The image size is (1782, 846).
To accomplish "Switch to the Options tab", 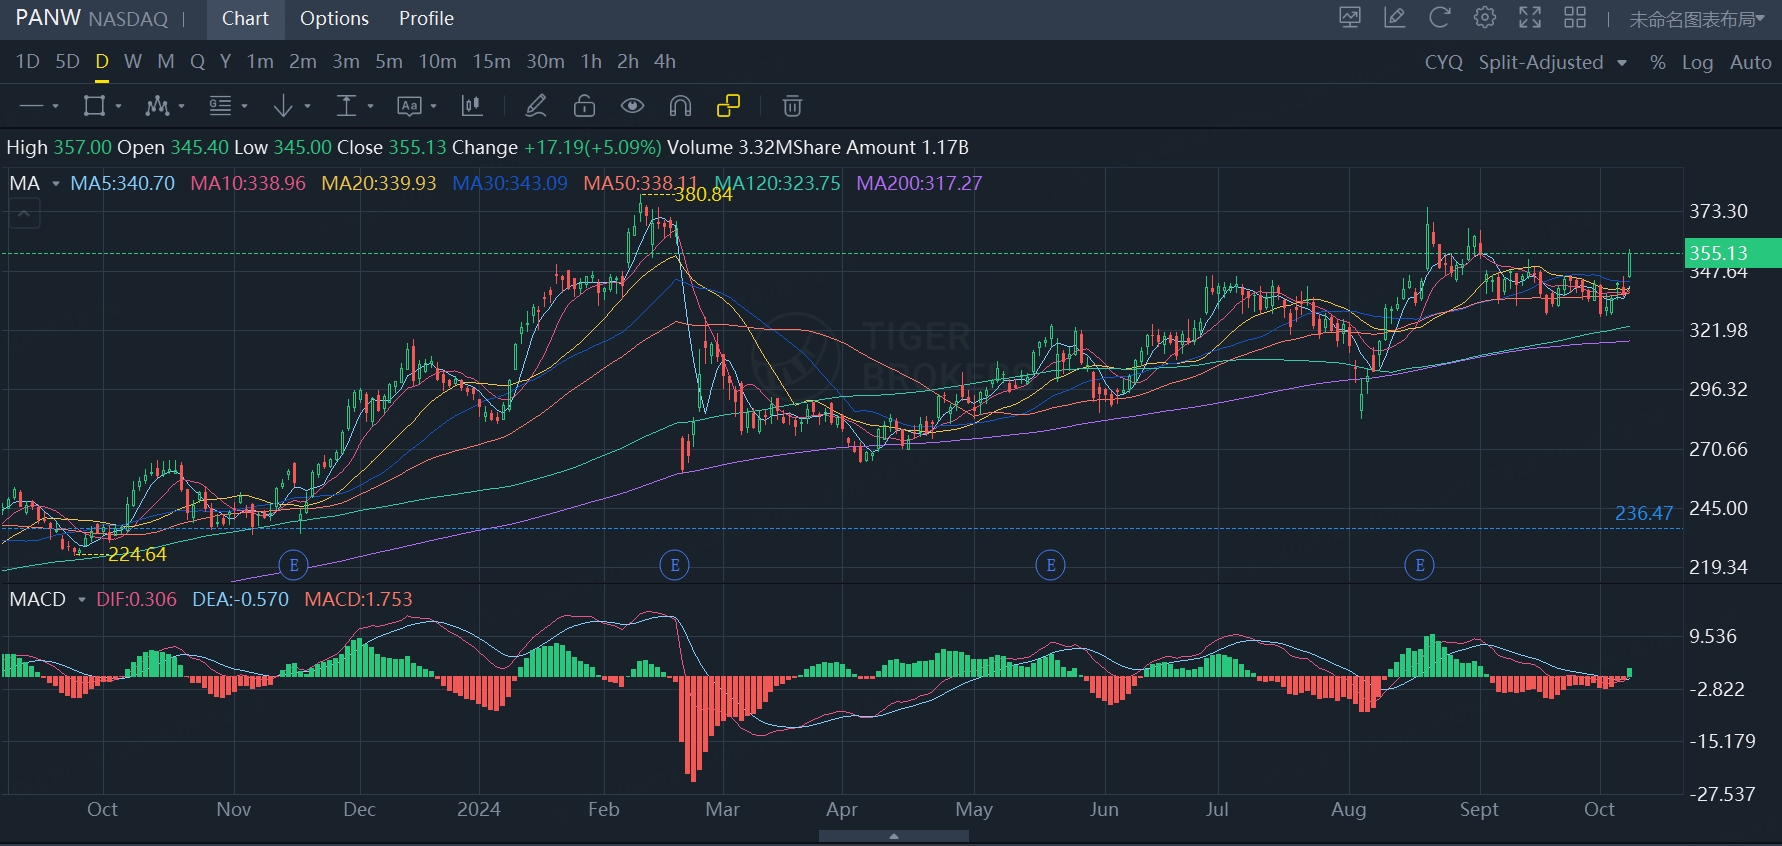I will pos(334,19).
